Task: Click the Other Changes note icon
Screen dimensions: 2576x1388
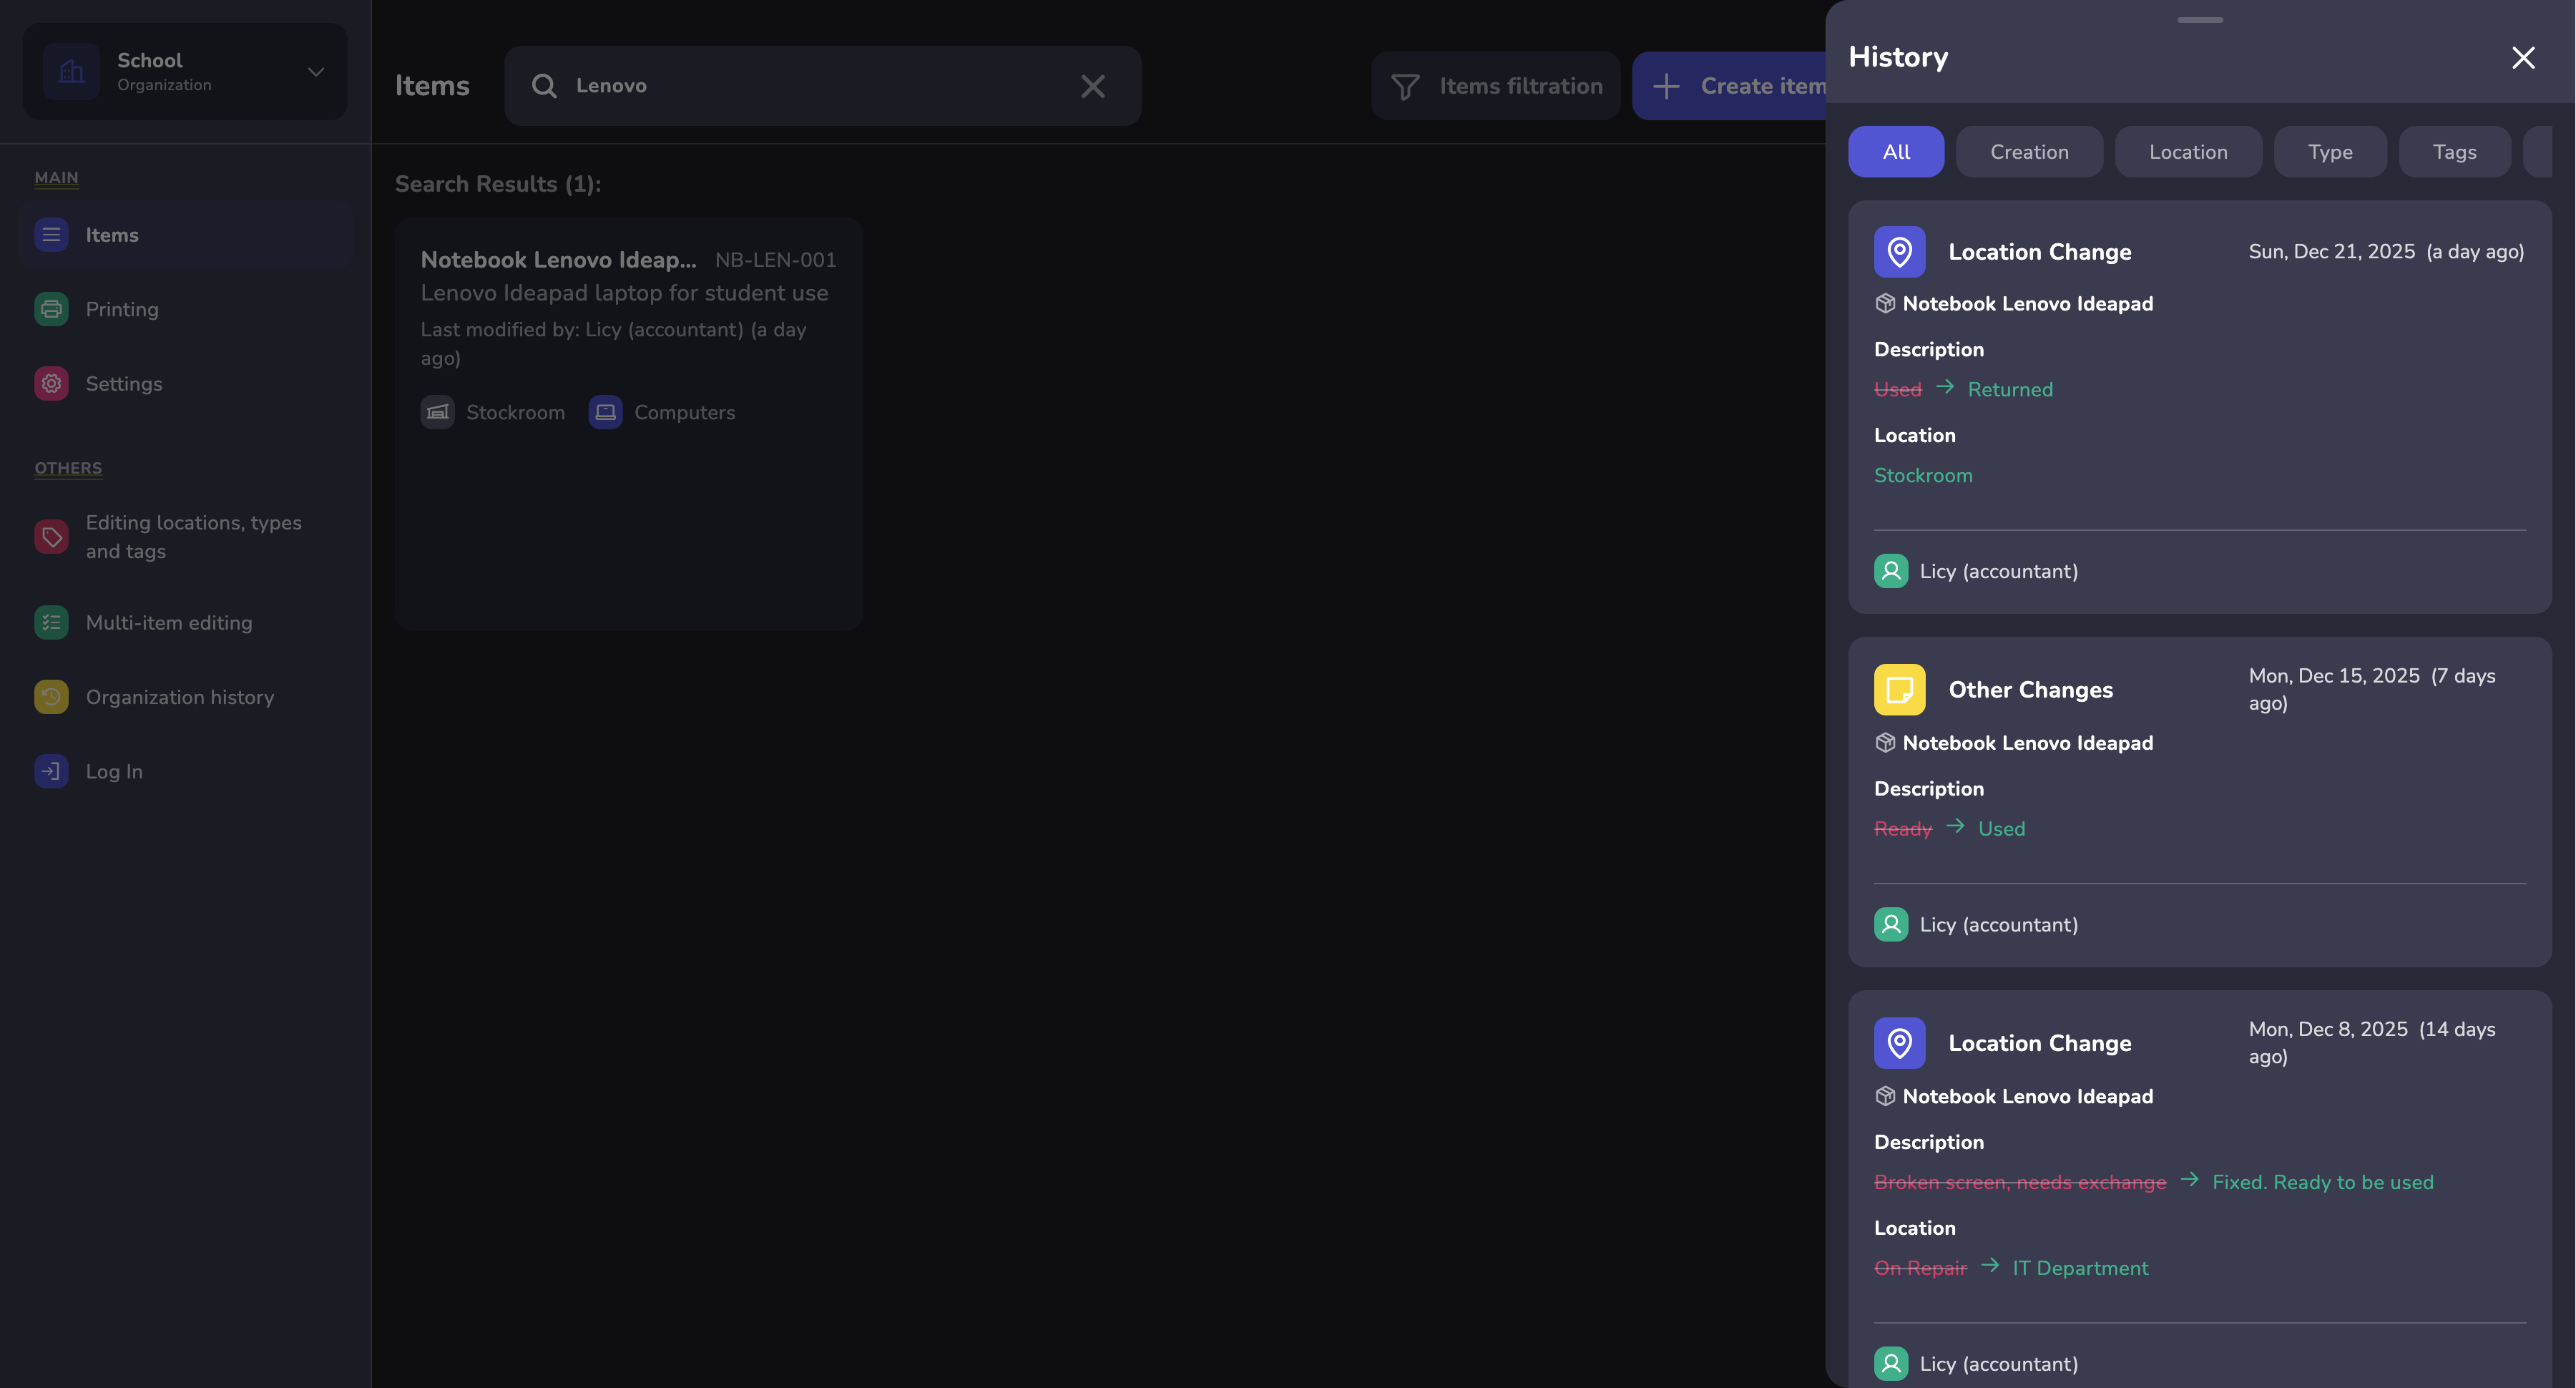Action: tap(1899, 689)
